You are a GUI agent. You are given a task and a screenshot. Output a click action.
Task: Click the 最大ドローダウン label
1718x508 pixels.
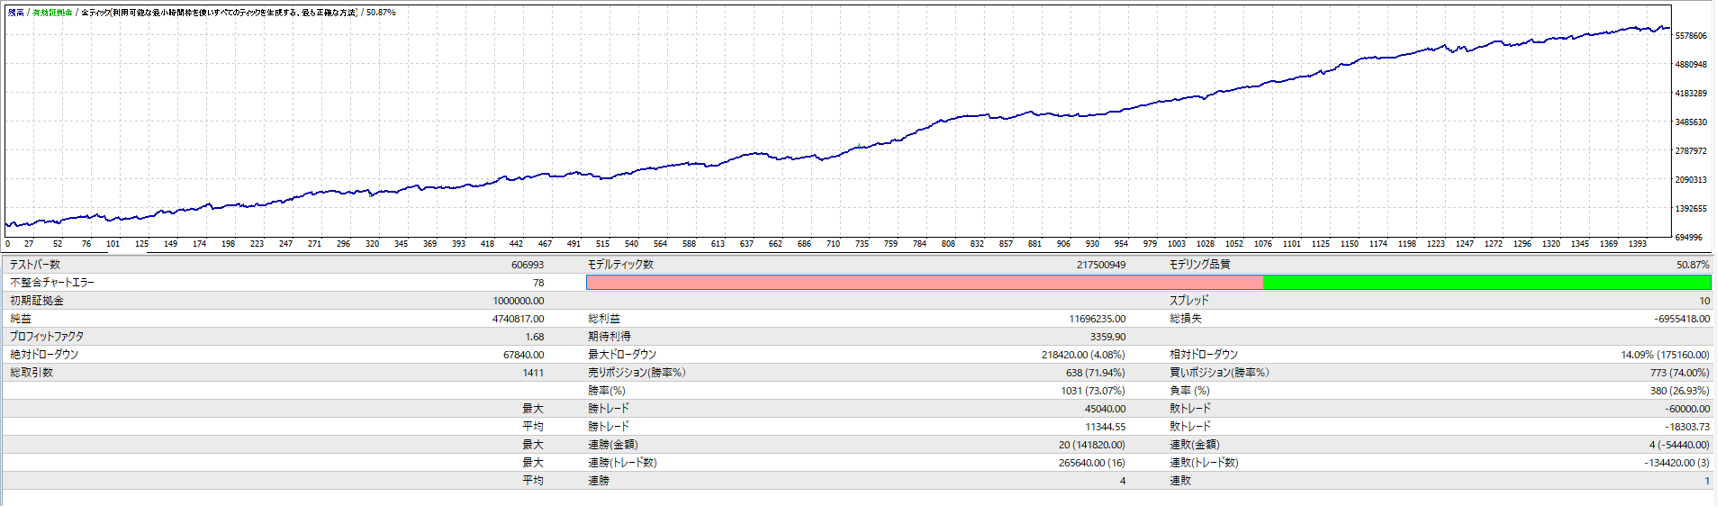coord(622,355)
